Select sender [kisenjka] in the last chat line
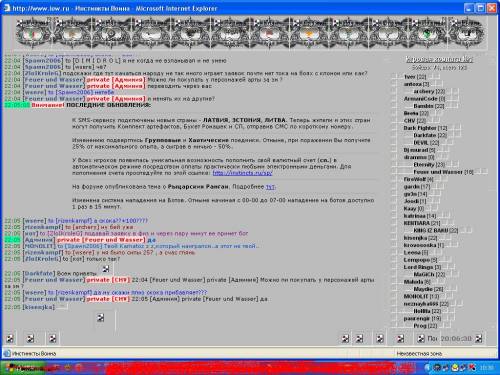Image resolution: width=500 pixels, height=375 pixels. click(38, 307)
